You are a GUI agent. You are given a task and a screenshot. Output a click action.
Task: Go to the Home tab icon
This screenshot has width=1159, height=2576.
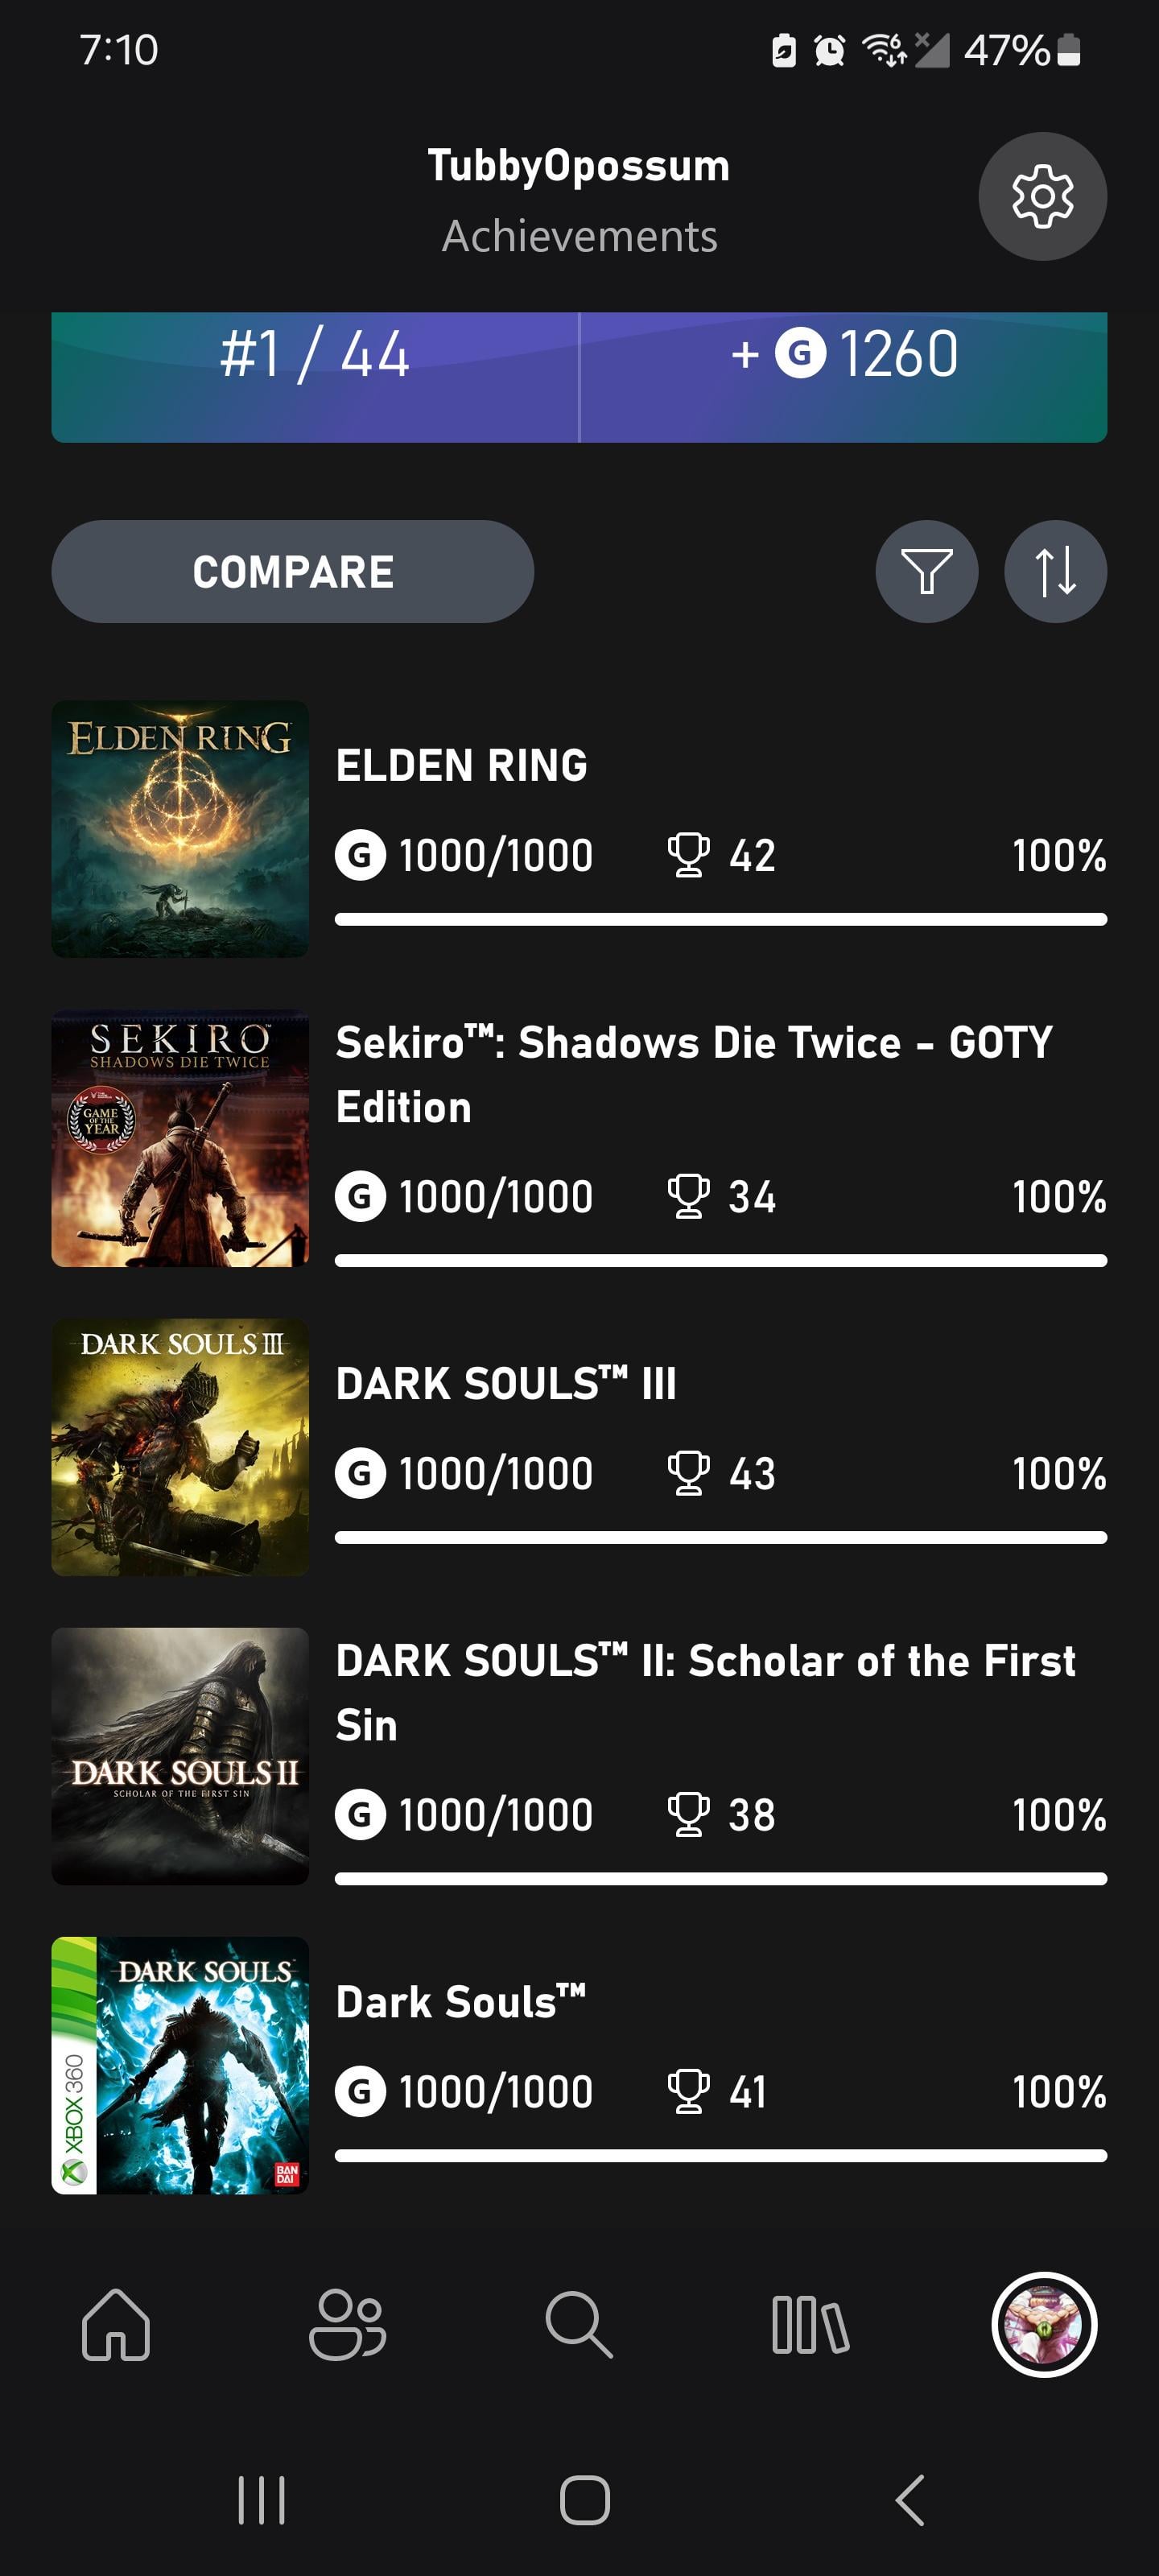pos(116,2325)
